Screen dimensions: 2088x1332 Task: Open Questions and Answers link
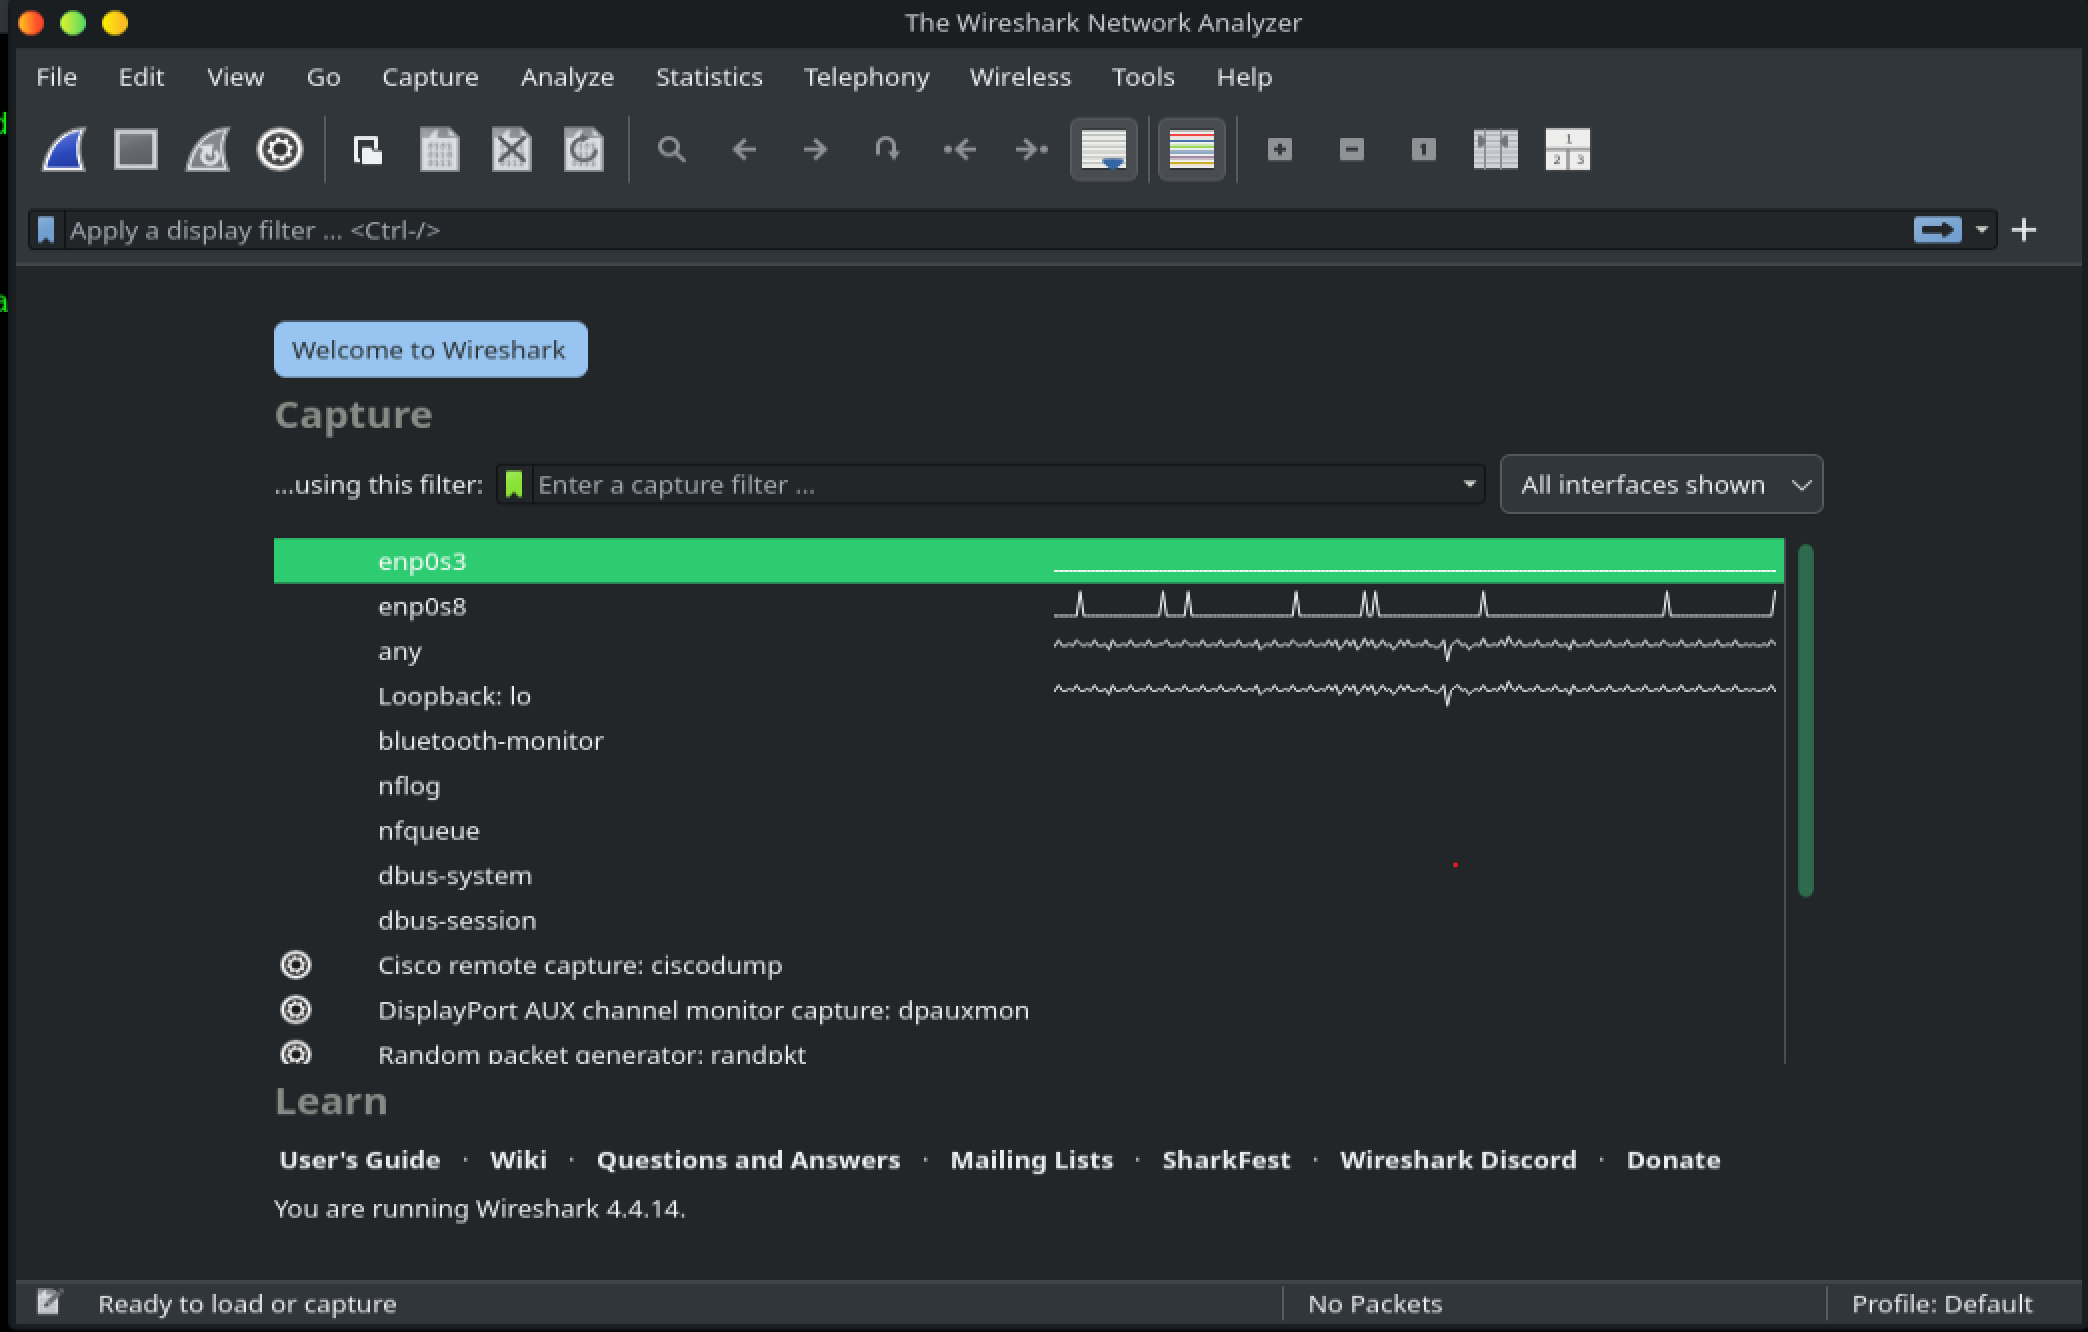point(748,1160)
